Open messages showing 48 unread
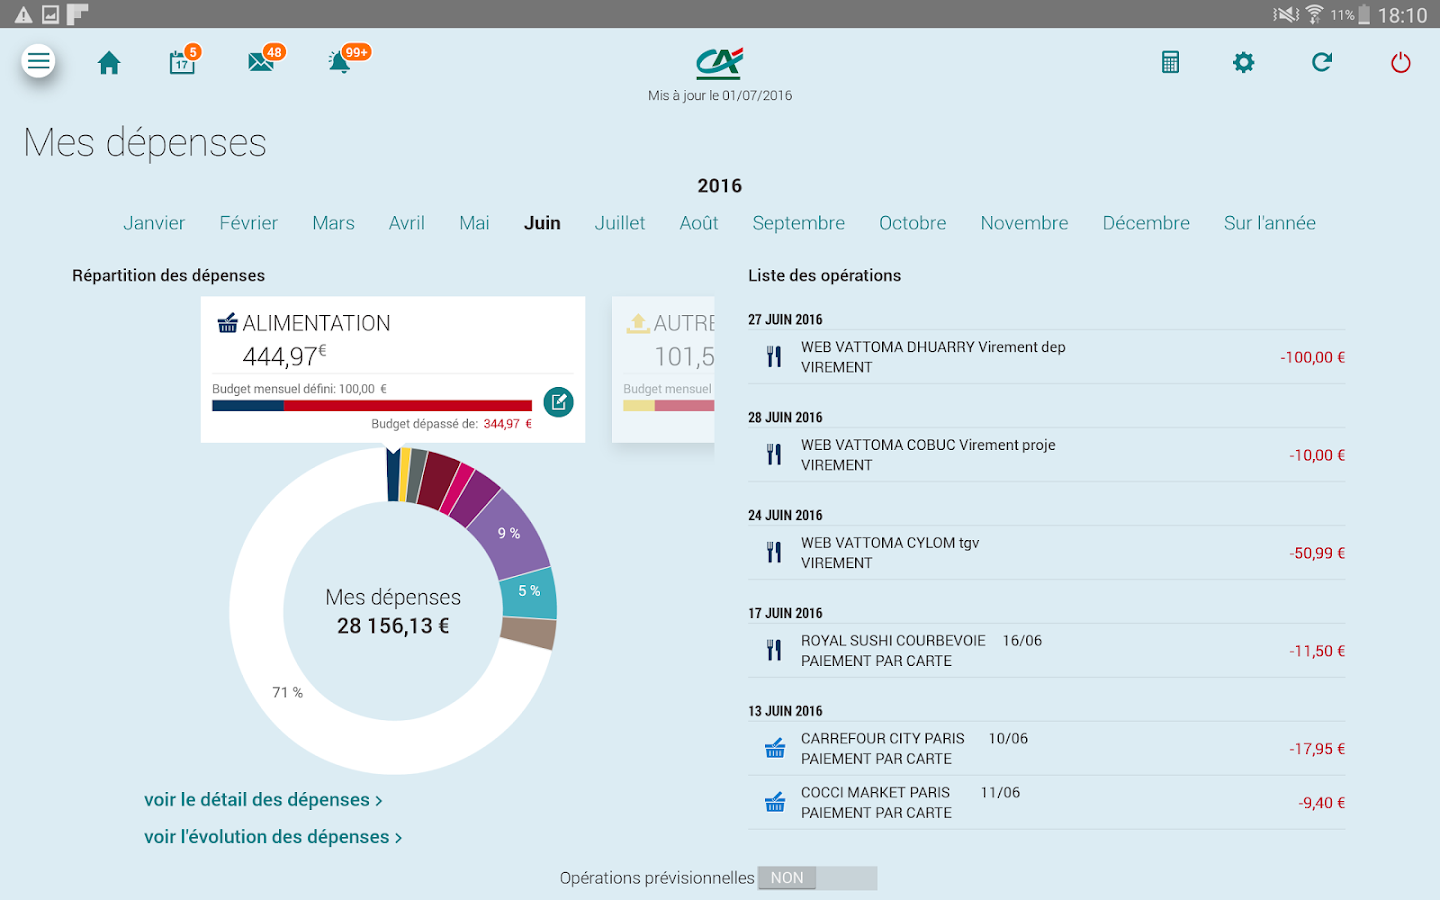The height and width of the screenshot is (900, 1440). pos(261,61)
